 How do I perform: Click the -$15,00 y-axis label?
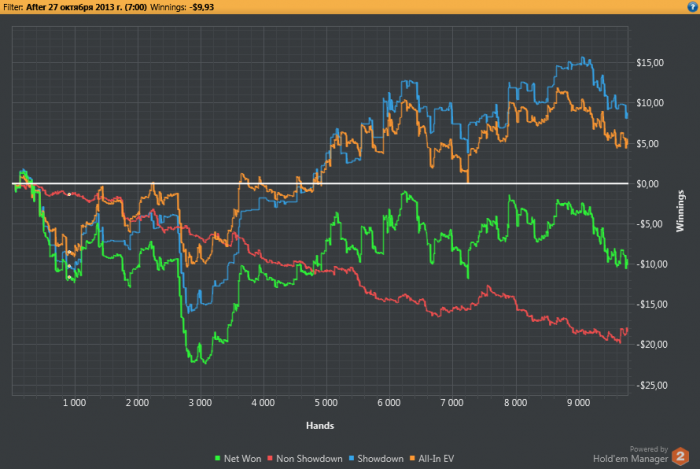(x=652, y=305)
